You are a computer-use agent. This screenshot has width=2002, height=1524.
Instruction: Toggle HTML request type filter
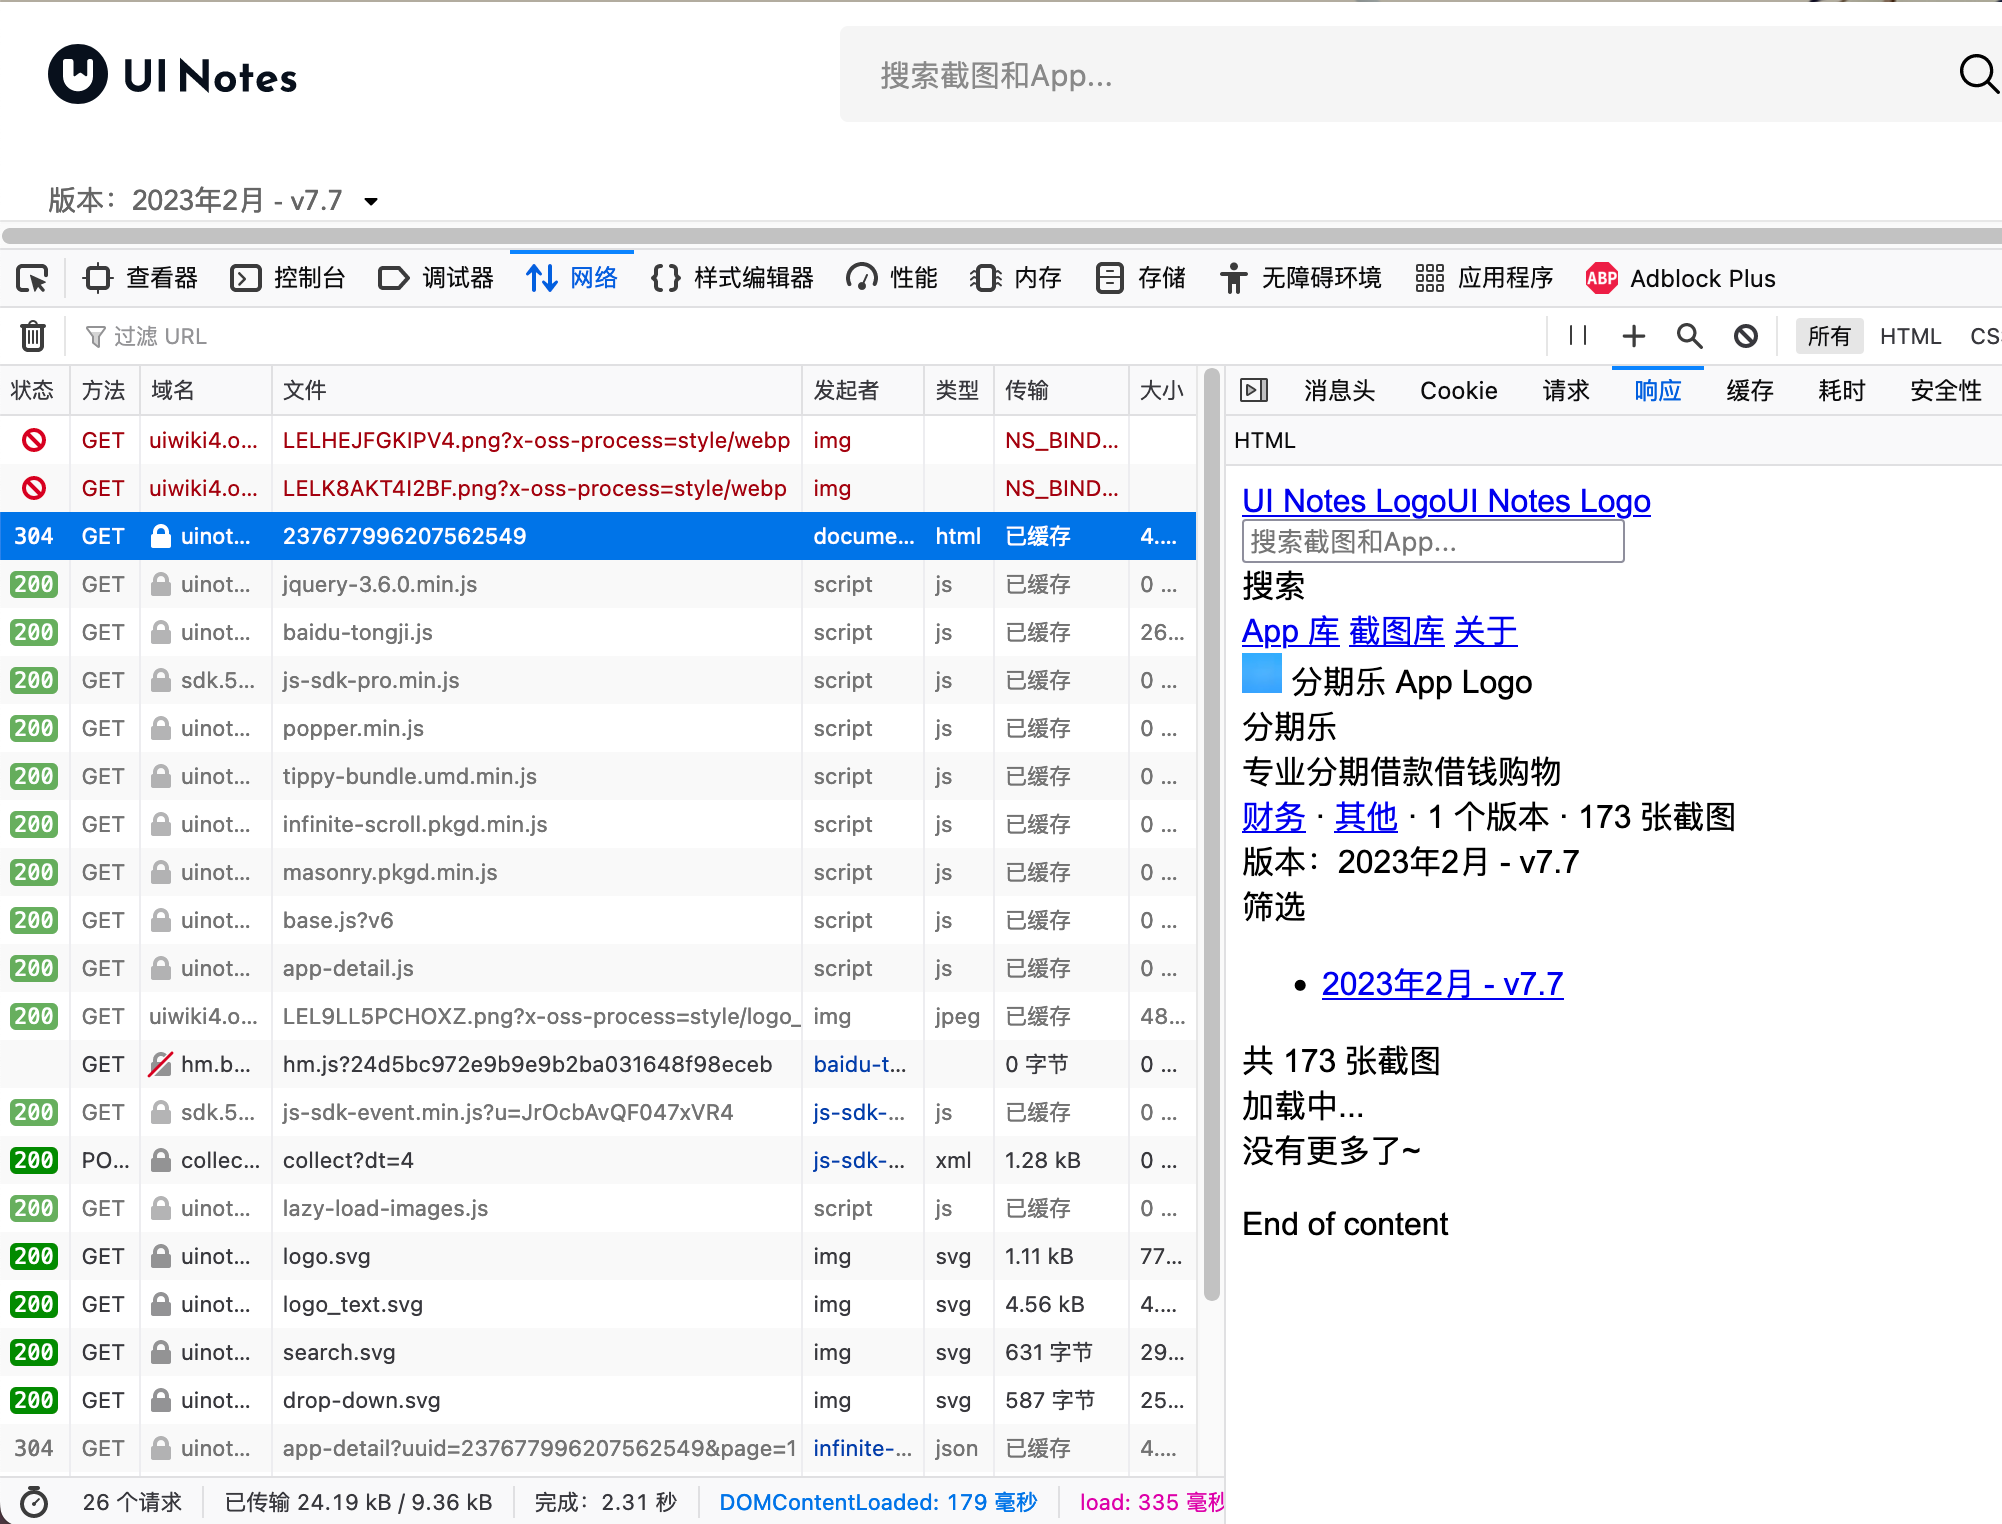(x=1910, y=336)
